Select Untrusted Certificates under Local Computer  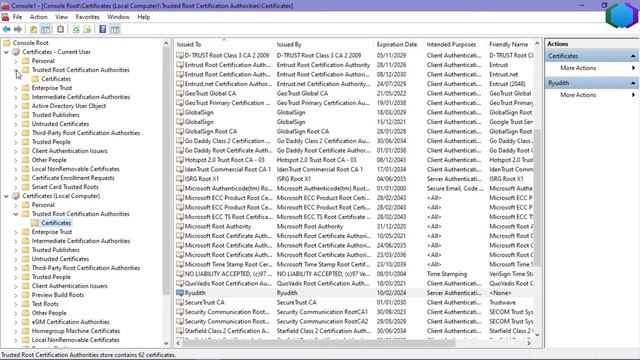[x=60, y=259]
